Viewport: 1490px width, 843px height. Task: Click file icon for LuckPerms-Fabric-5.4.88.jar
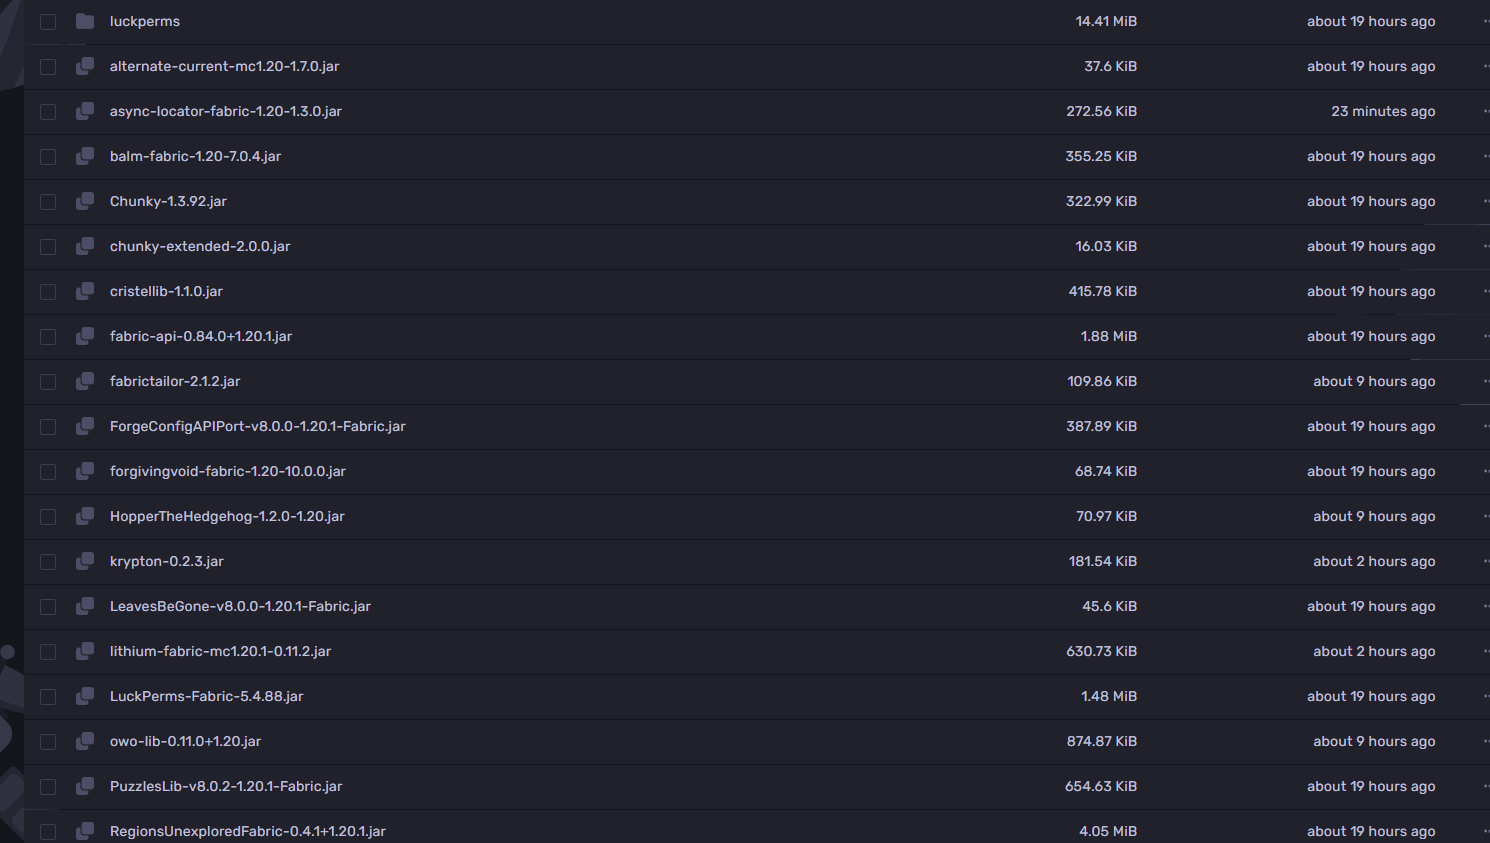pos(85,696)
